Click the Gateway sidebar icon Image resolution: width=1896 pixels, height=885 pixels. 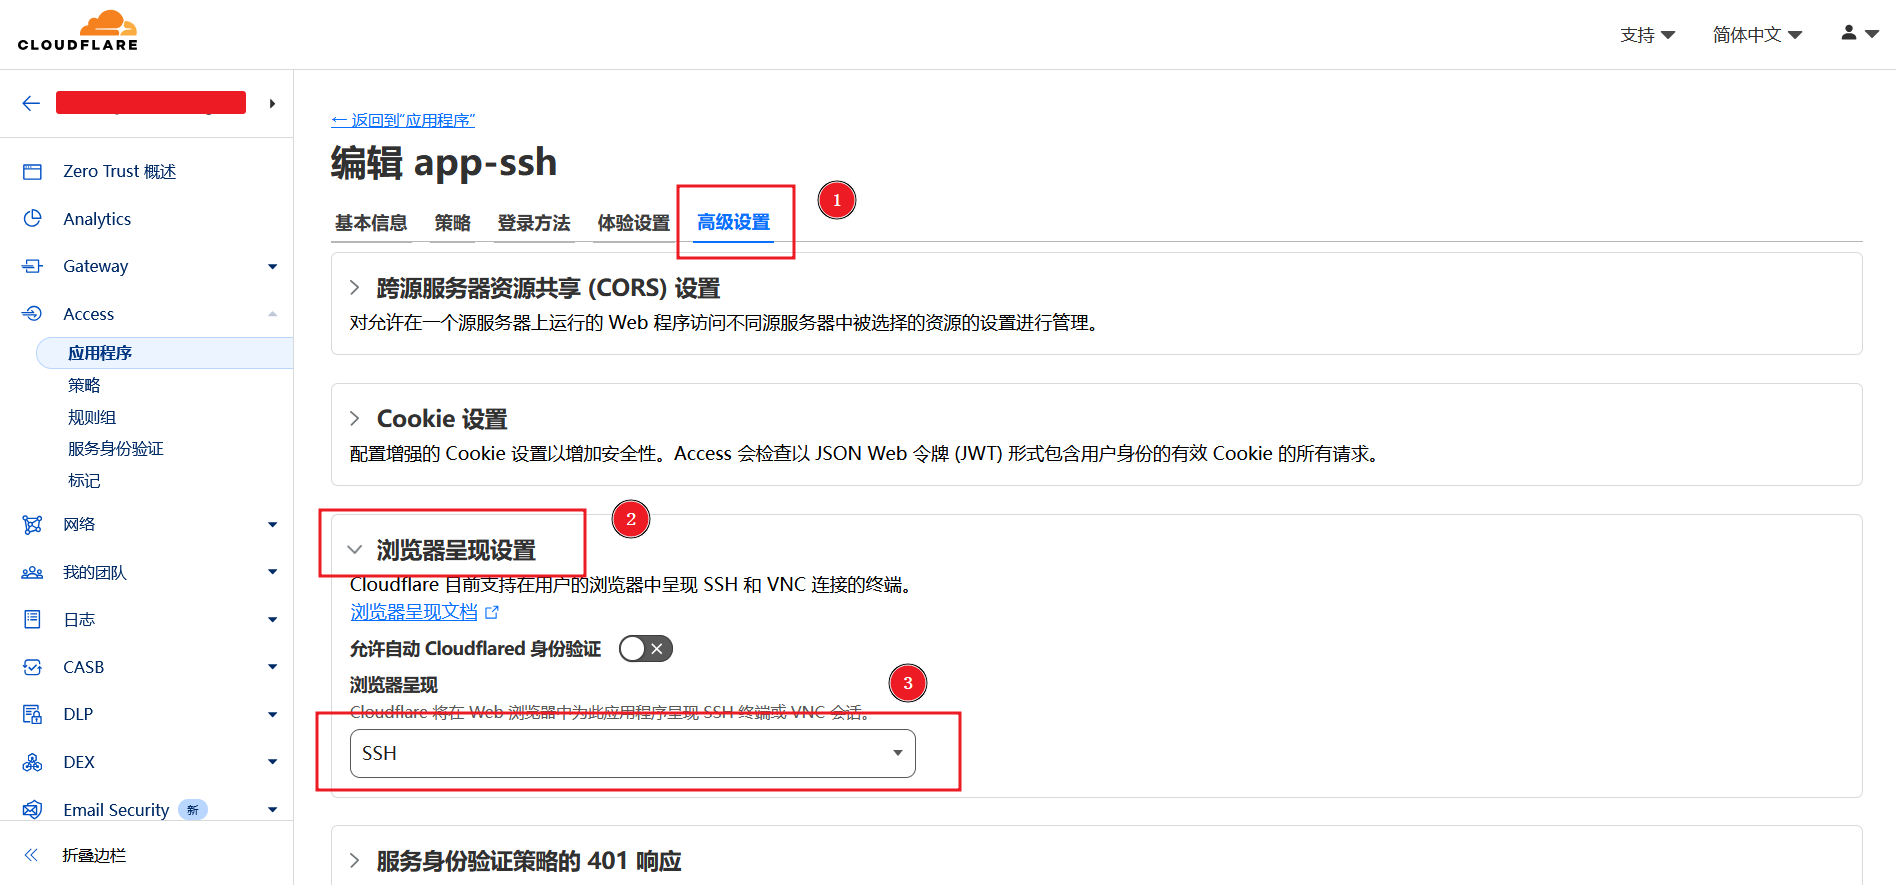pos(32,266)
